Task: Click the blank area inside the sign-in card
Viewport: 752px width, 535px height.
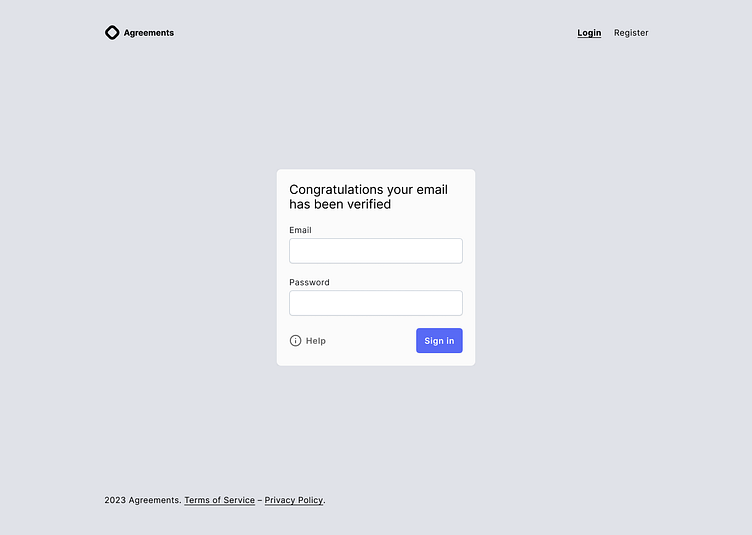Action: pyautogui.click(x=370, y=341)
